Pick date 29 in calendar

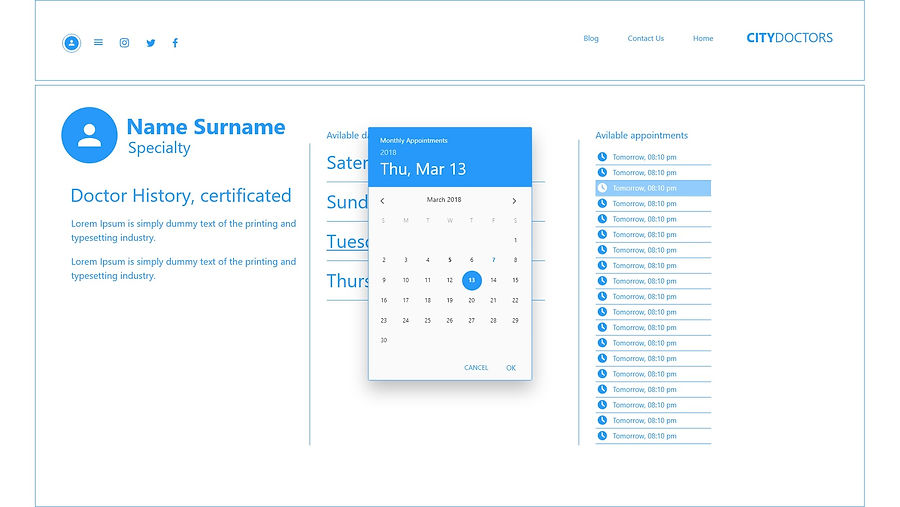[x=515, y=320]
